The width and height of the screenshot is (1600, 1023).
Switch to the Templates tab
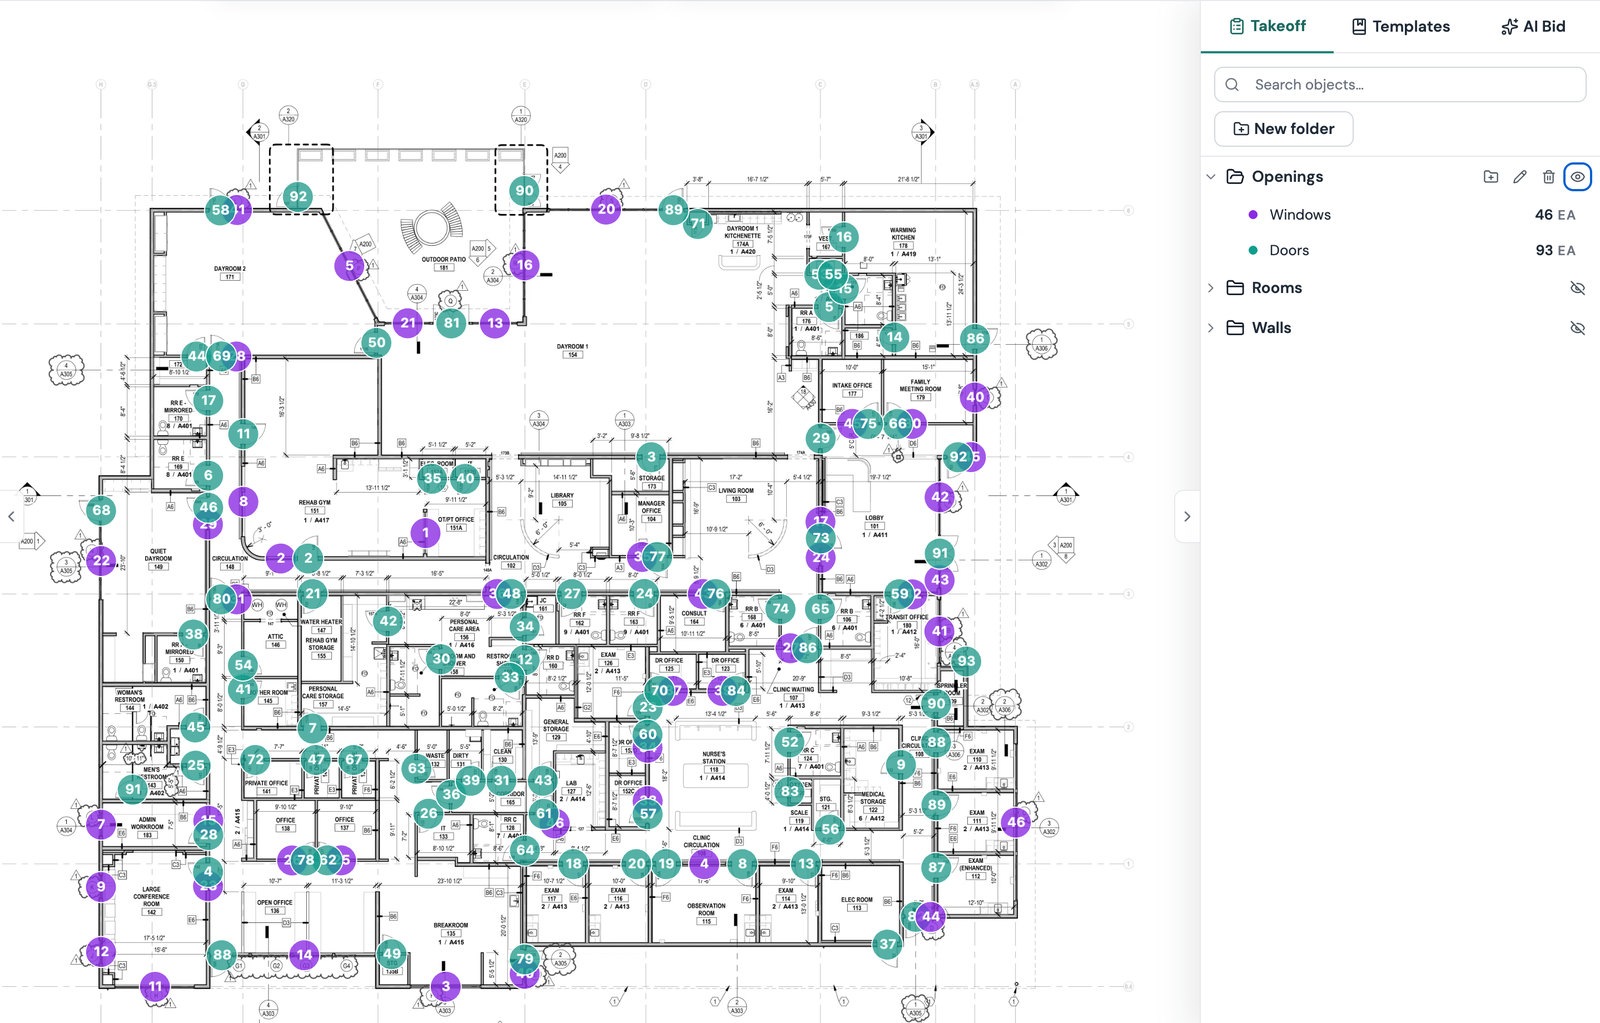(1400, 27)
